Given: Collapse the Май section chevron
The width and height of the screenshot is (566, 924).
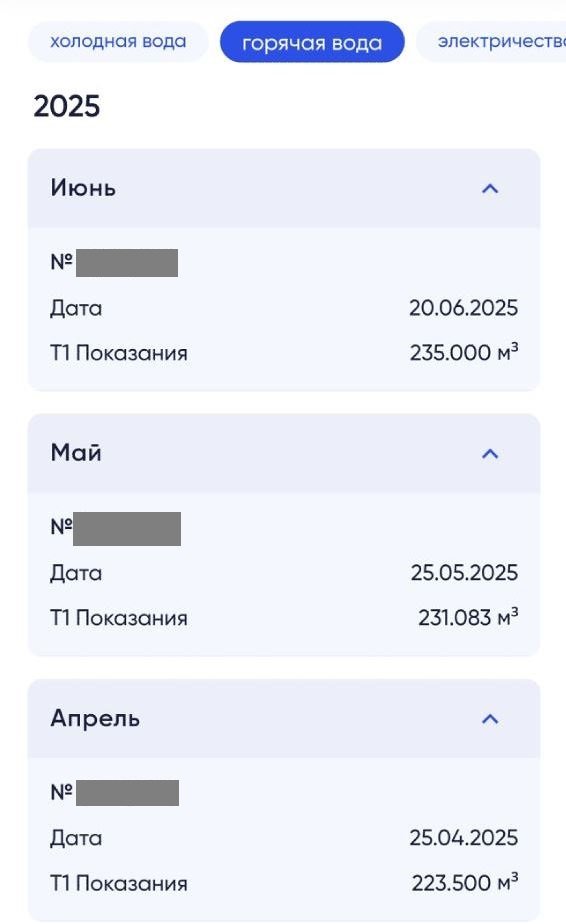Looking at the screenshot, I should tap(490, 454).
